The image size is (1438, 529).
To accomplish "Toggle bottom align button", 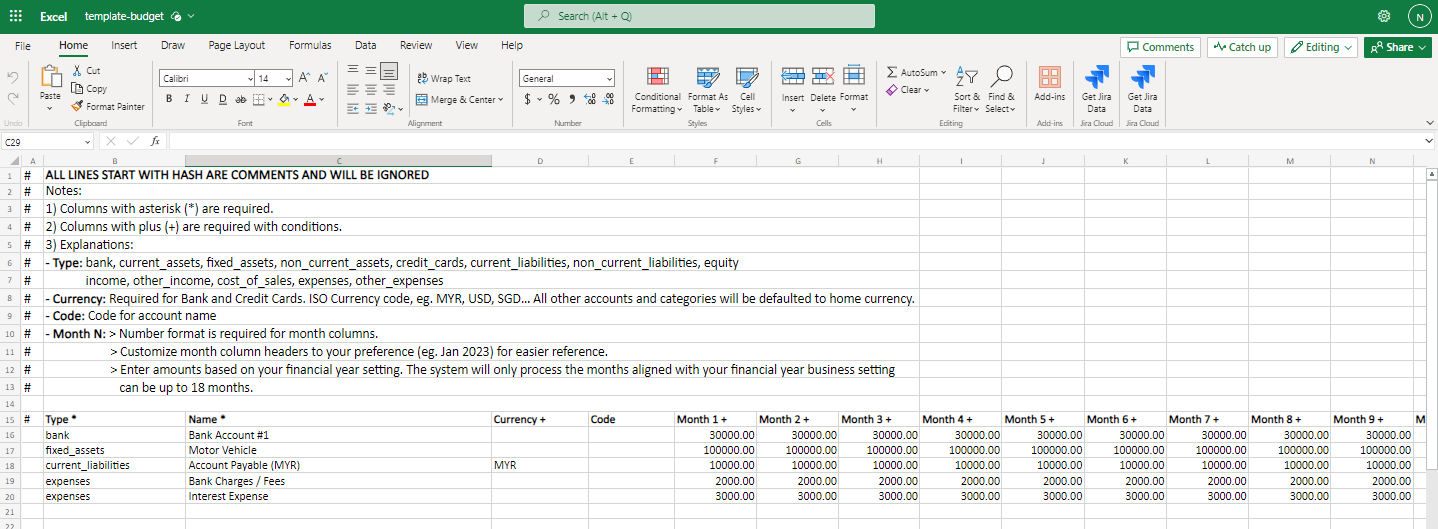I will click(389, 71).
